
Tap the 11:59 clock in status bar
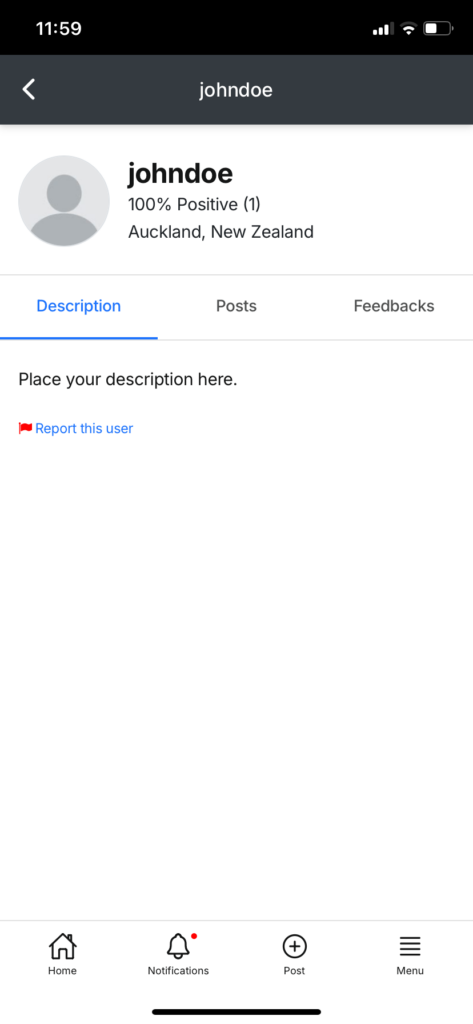tap(59, 29)
